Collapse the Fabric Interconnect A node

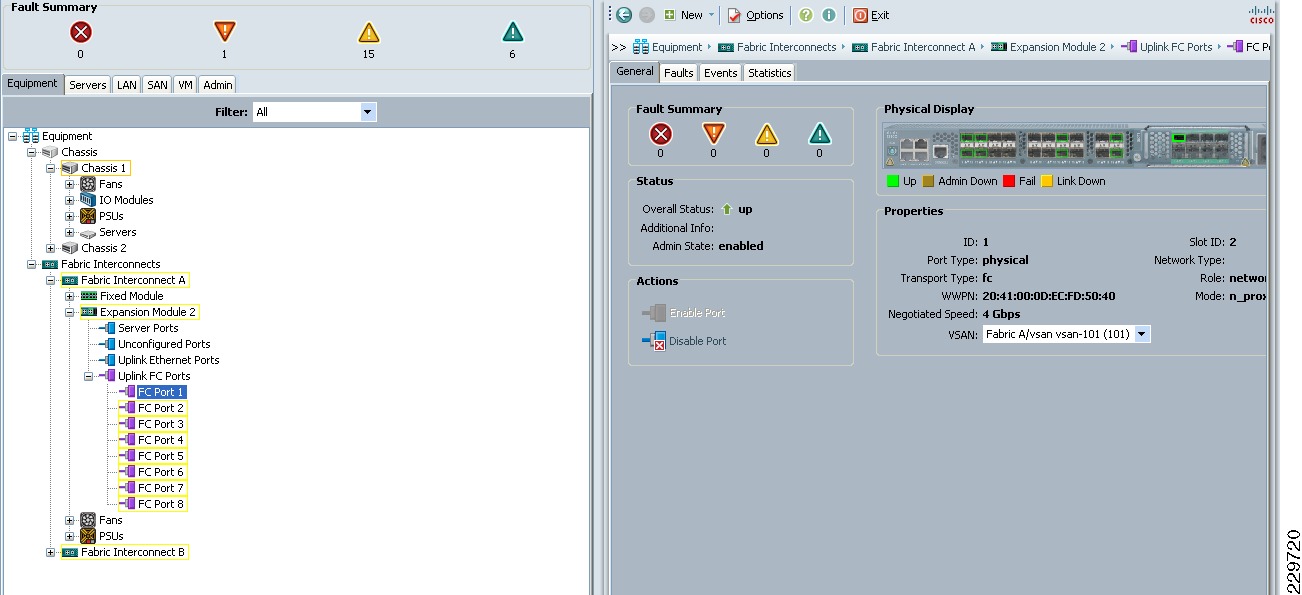pos(51,280)
